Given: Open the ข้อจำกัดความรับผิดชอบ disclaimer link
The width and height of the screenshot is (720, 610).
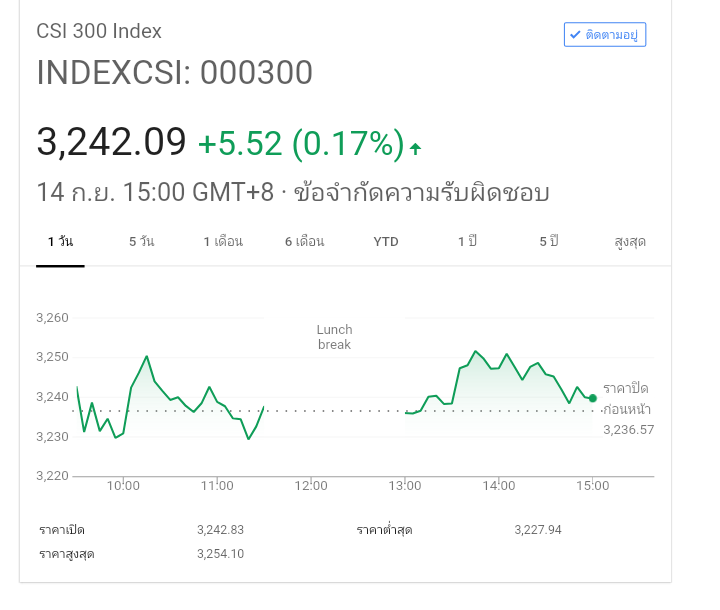Looking at the screenshot, I should coord(423,192).
